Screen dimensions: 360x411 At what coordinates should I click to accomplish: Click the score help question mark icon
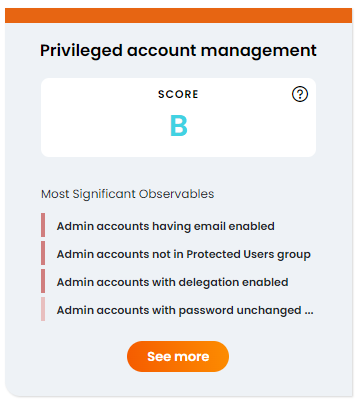(x=300, y=94)
